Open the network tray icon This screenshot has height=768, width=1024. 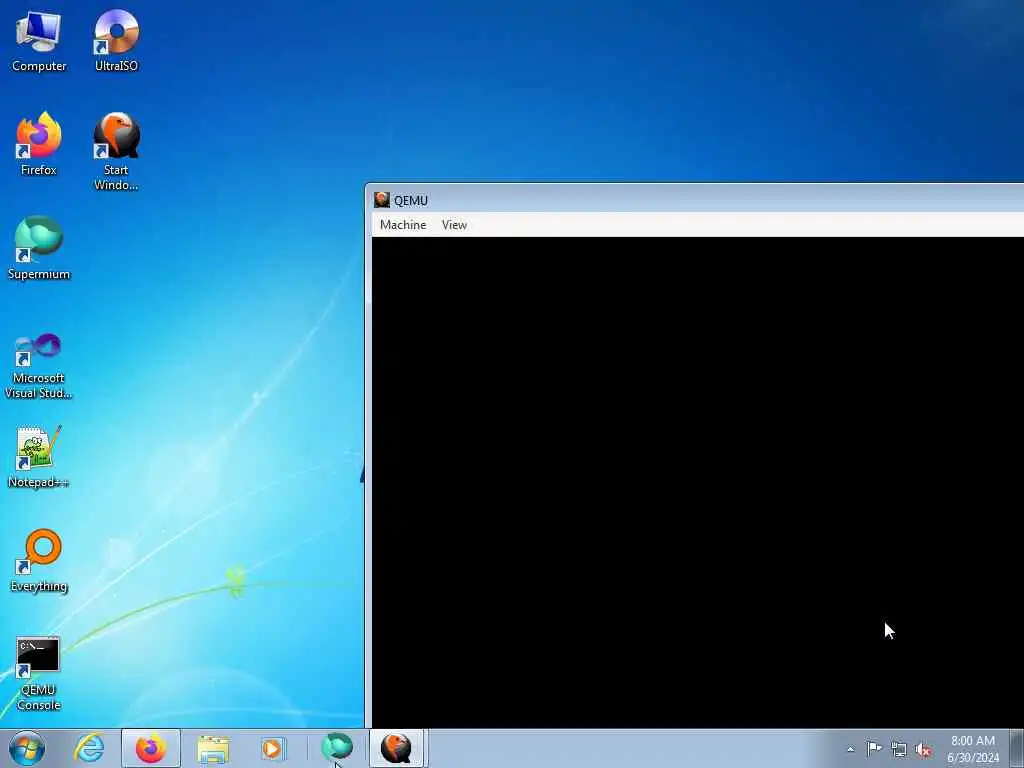pyautogui.click(x=899, y=750)
